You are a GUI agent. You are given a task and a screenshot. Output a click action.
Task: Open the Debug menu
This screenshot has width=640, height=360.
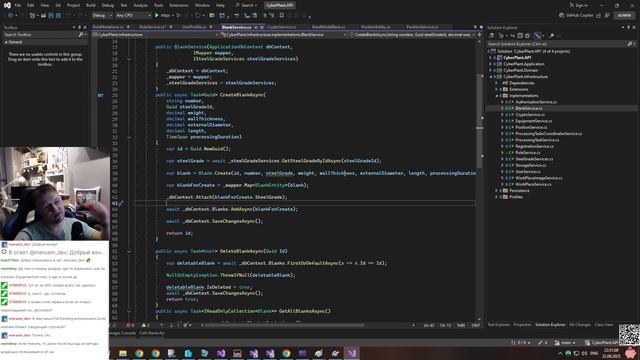point(108,5)
